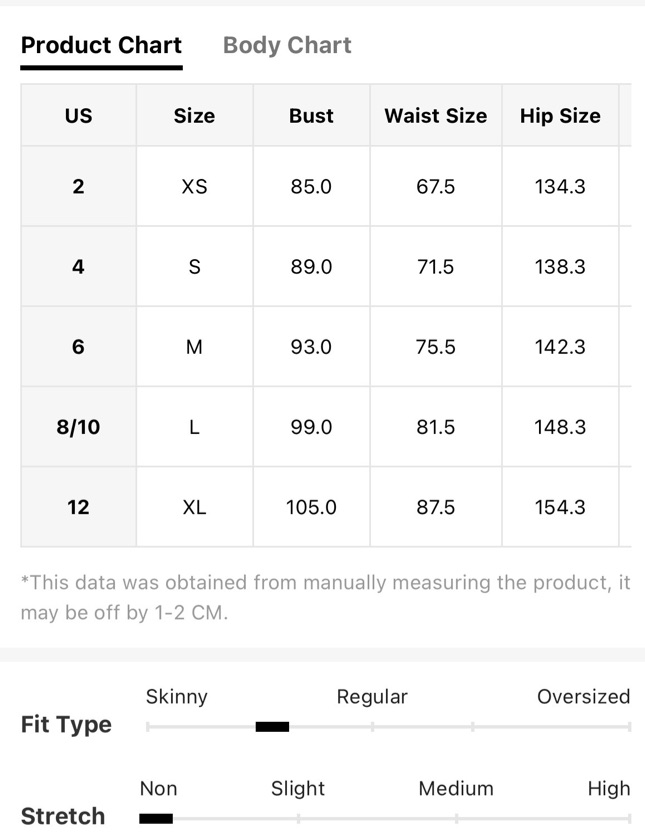Click the manual measurement disclaimer note
The height and width of the screenshot is (840, 645).
[325, 597]
